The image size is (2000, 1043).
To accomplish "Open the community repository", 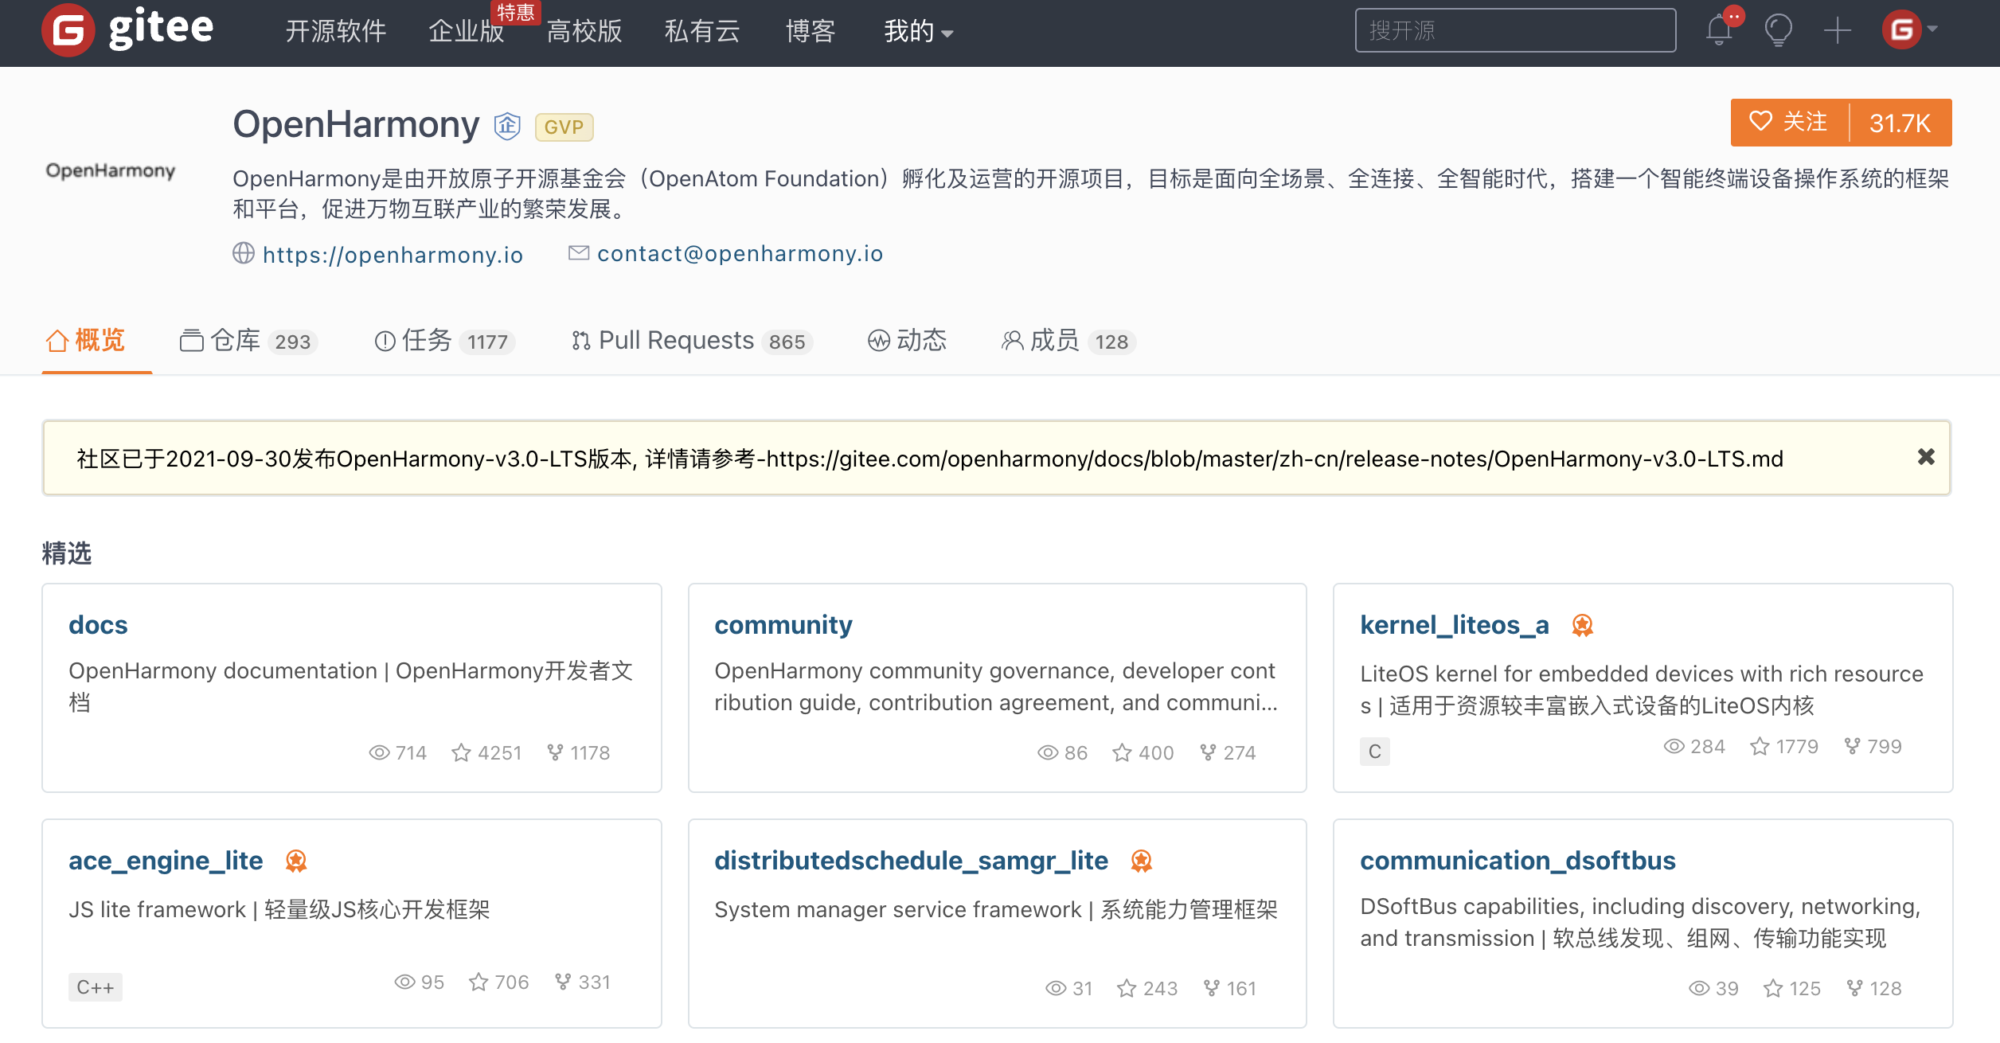I will click(783, 625).
